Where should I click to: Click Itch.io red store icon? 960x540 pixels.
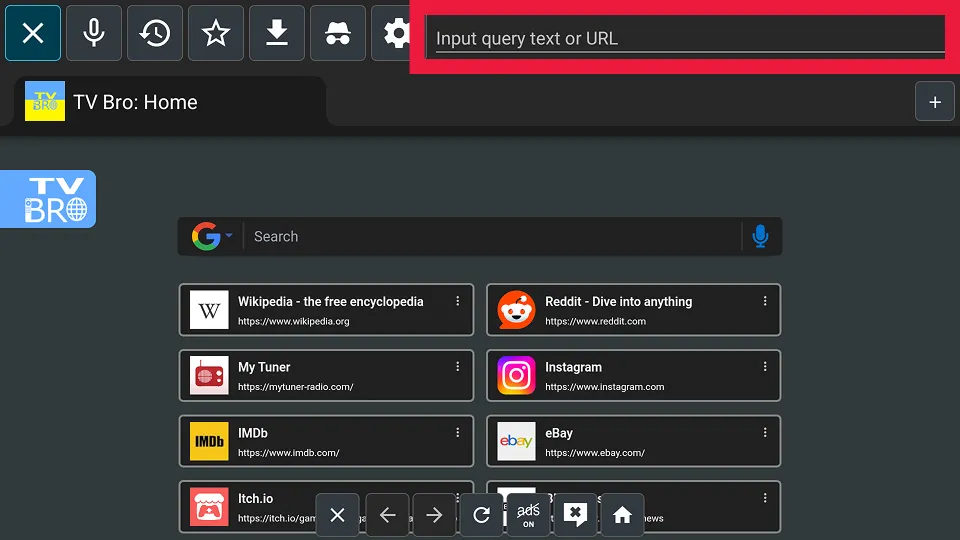(x=209, y=507)
